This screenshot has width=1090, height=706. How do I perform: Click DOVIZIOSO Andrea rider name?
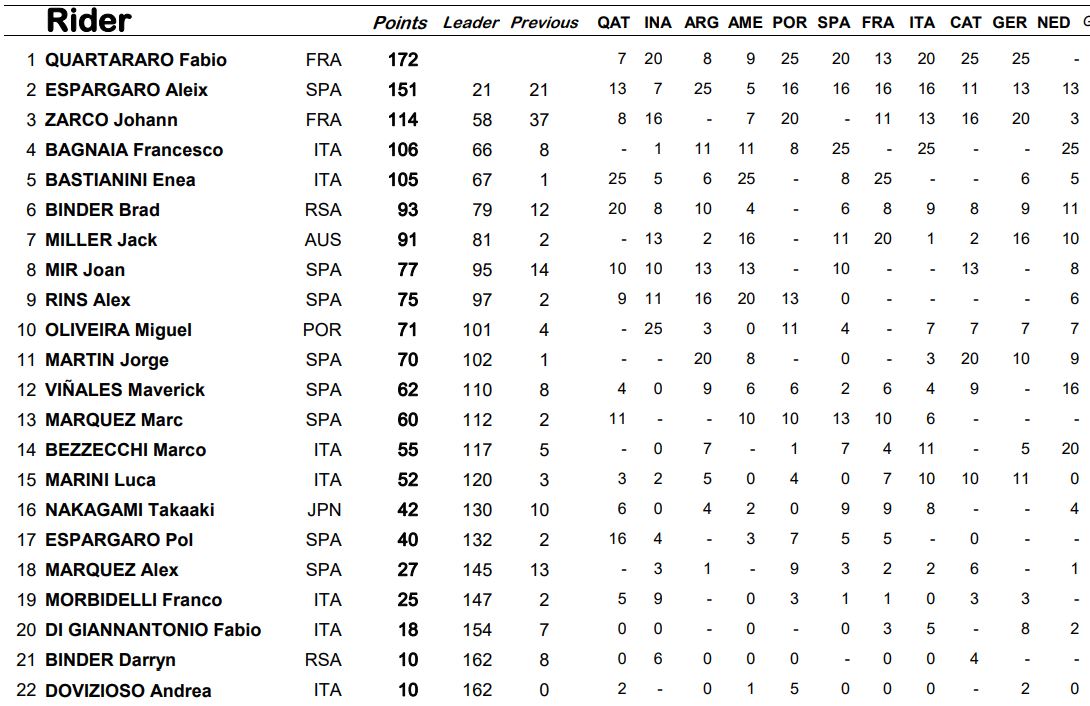128,691
